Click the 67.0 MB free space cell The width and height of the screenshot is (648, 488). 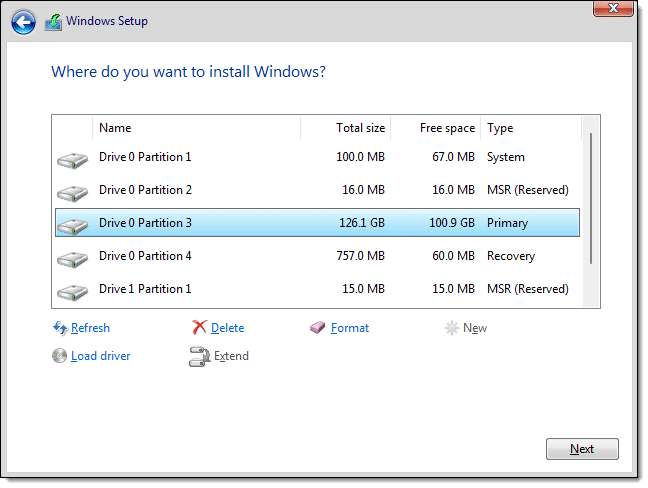click(453, 157)
